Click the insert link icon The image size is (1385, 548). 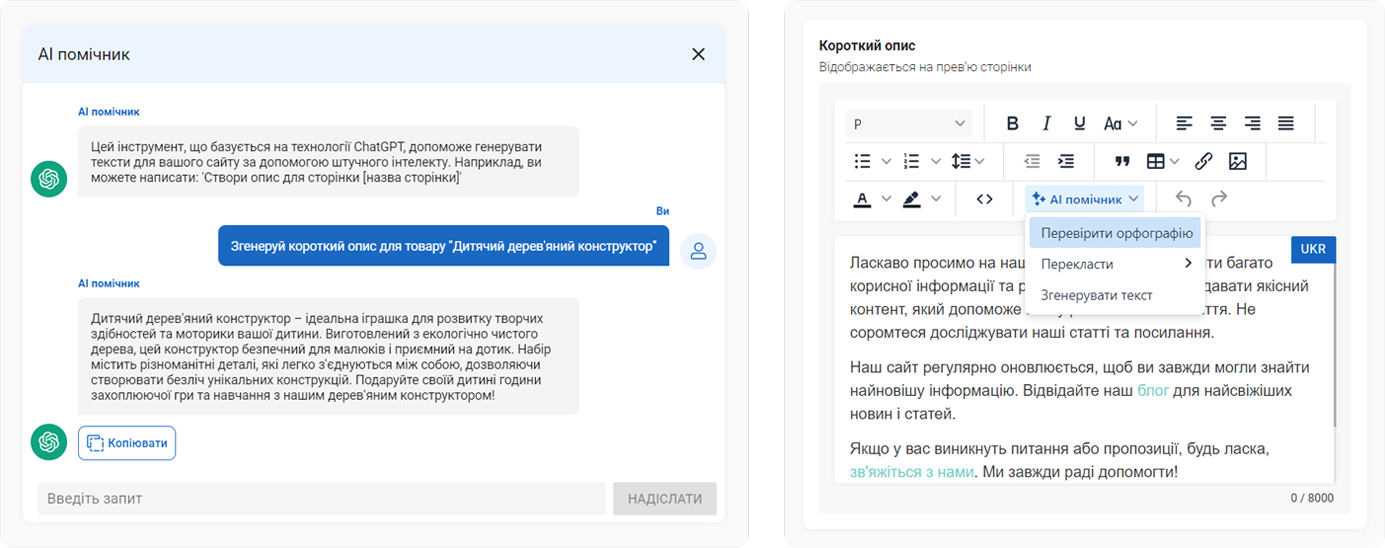(x=1204, y=161)
